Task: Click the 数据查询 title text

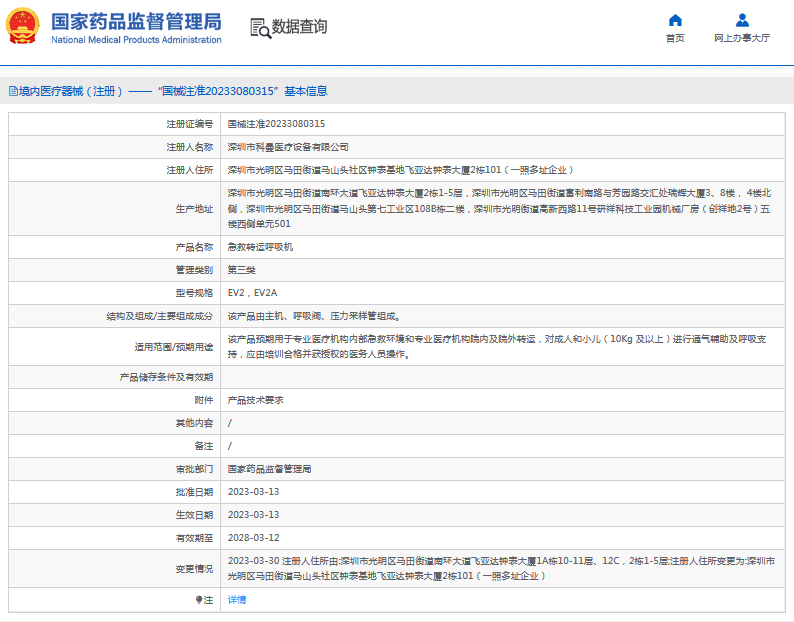Action: [300, 27]
